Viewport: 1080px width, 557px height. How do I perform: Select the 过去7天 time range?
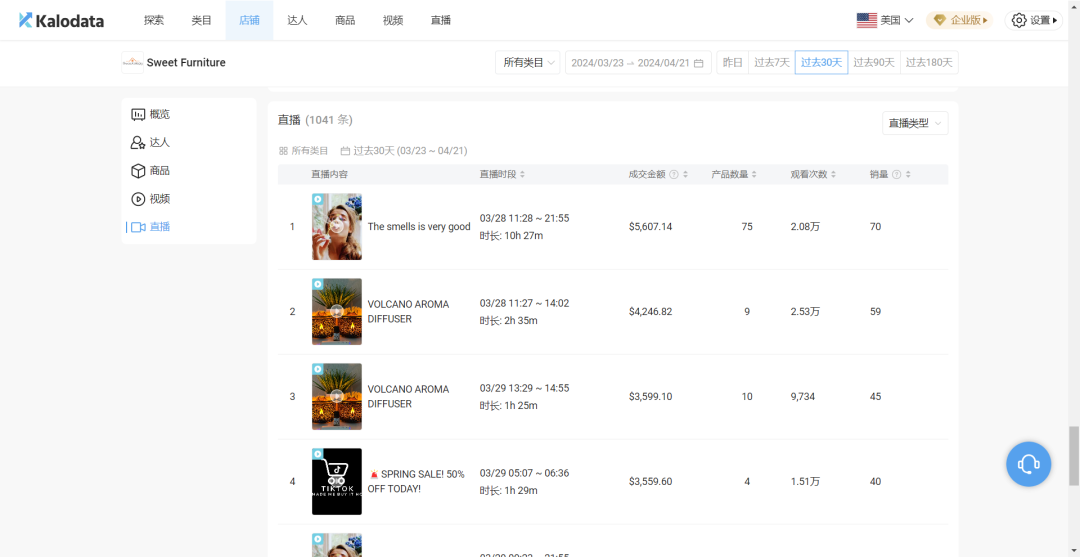(771, 63)
